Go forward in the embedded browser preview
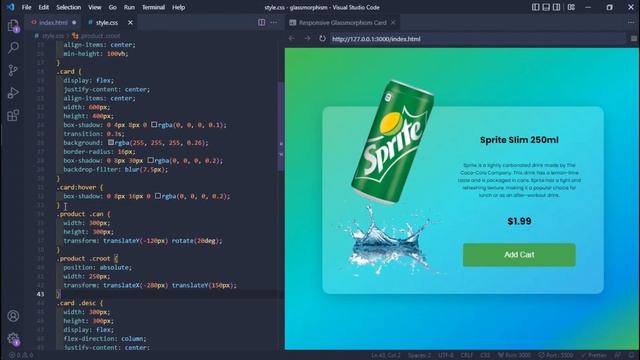Image resolution: width=640 pixels, height=360 pixels. tap(307, 38)
